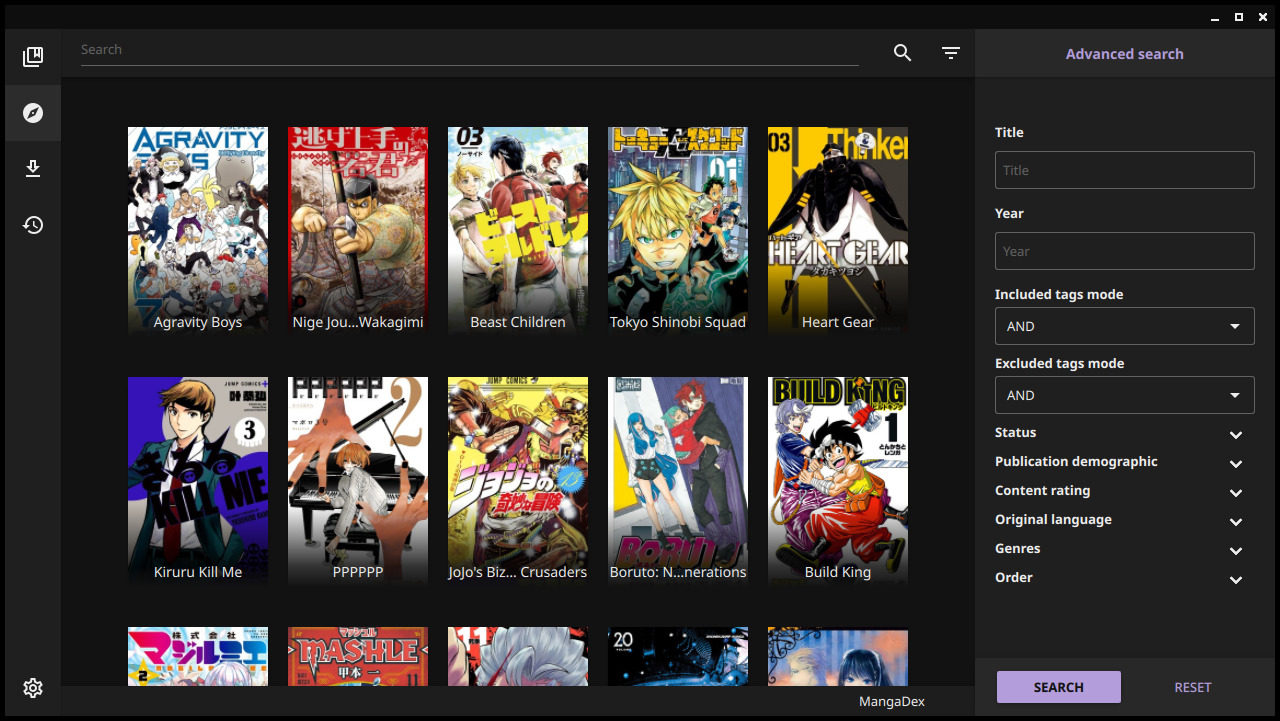Image resolution: width=1280 pixels, height=721 pixels.
Task: Click the Title input field
Action: 1125,170
